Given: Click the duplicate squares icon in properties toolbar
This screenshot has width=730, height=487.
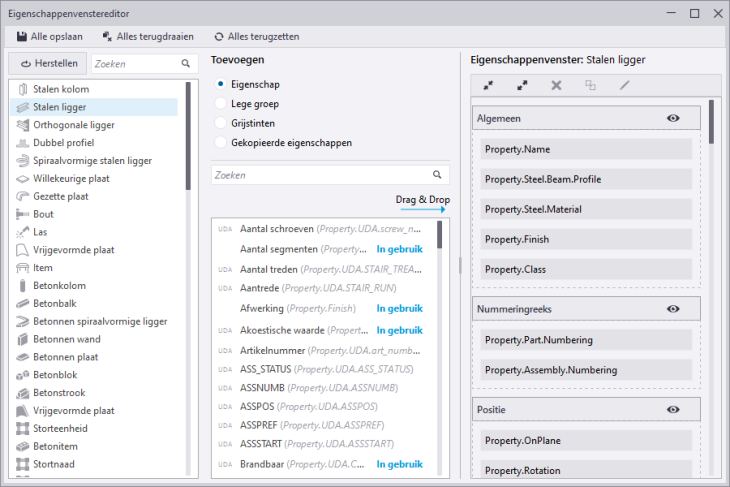Looking at the screenshot, I should pyautogui.click(x=590, y=85).
